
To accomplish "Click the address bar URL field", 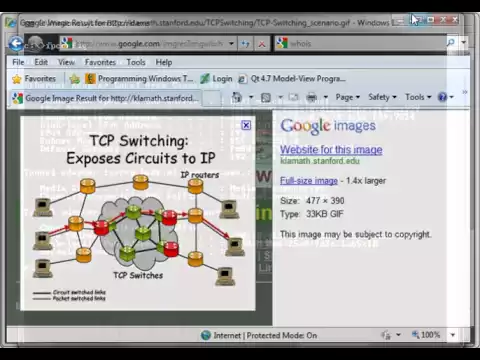I will 149,44.
